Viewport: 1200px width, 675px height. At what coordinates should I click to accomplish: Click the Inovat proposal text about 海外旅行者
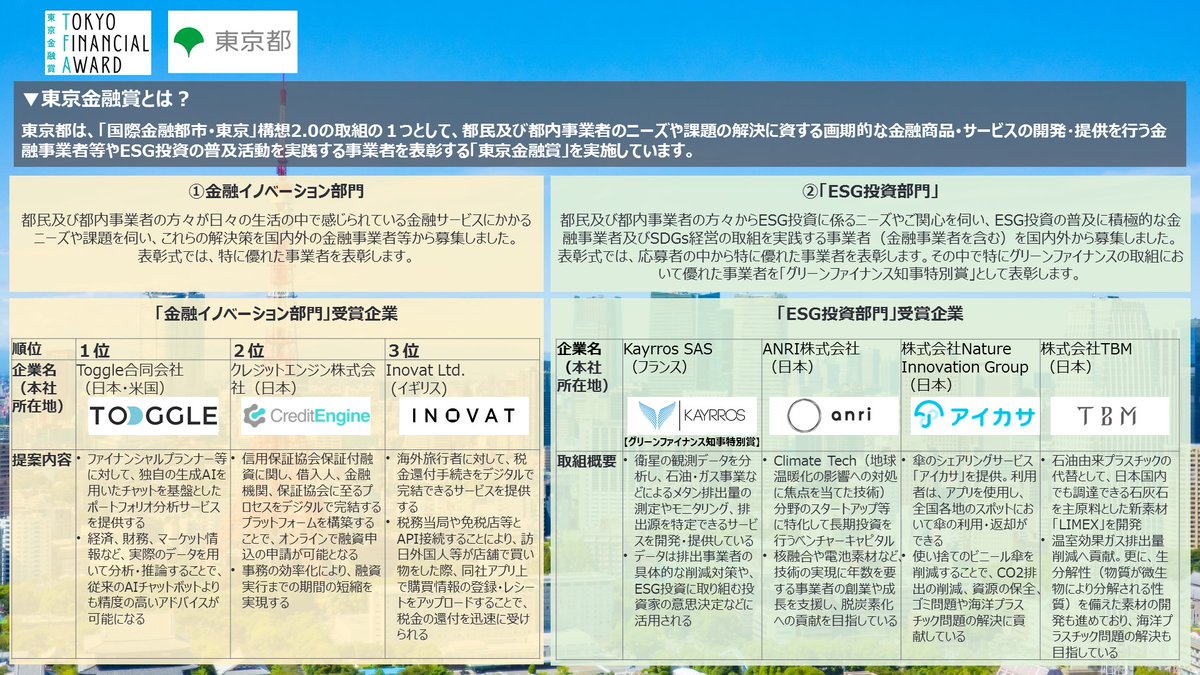pyautogui.click(x=463, y=481)
